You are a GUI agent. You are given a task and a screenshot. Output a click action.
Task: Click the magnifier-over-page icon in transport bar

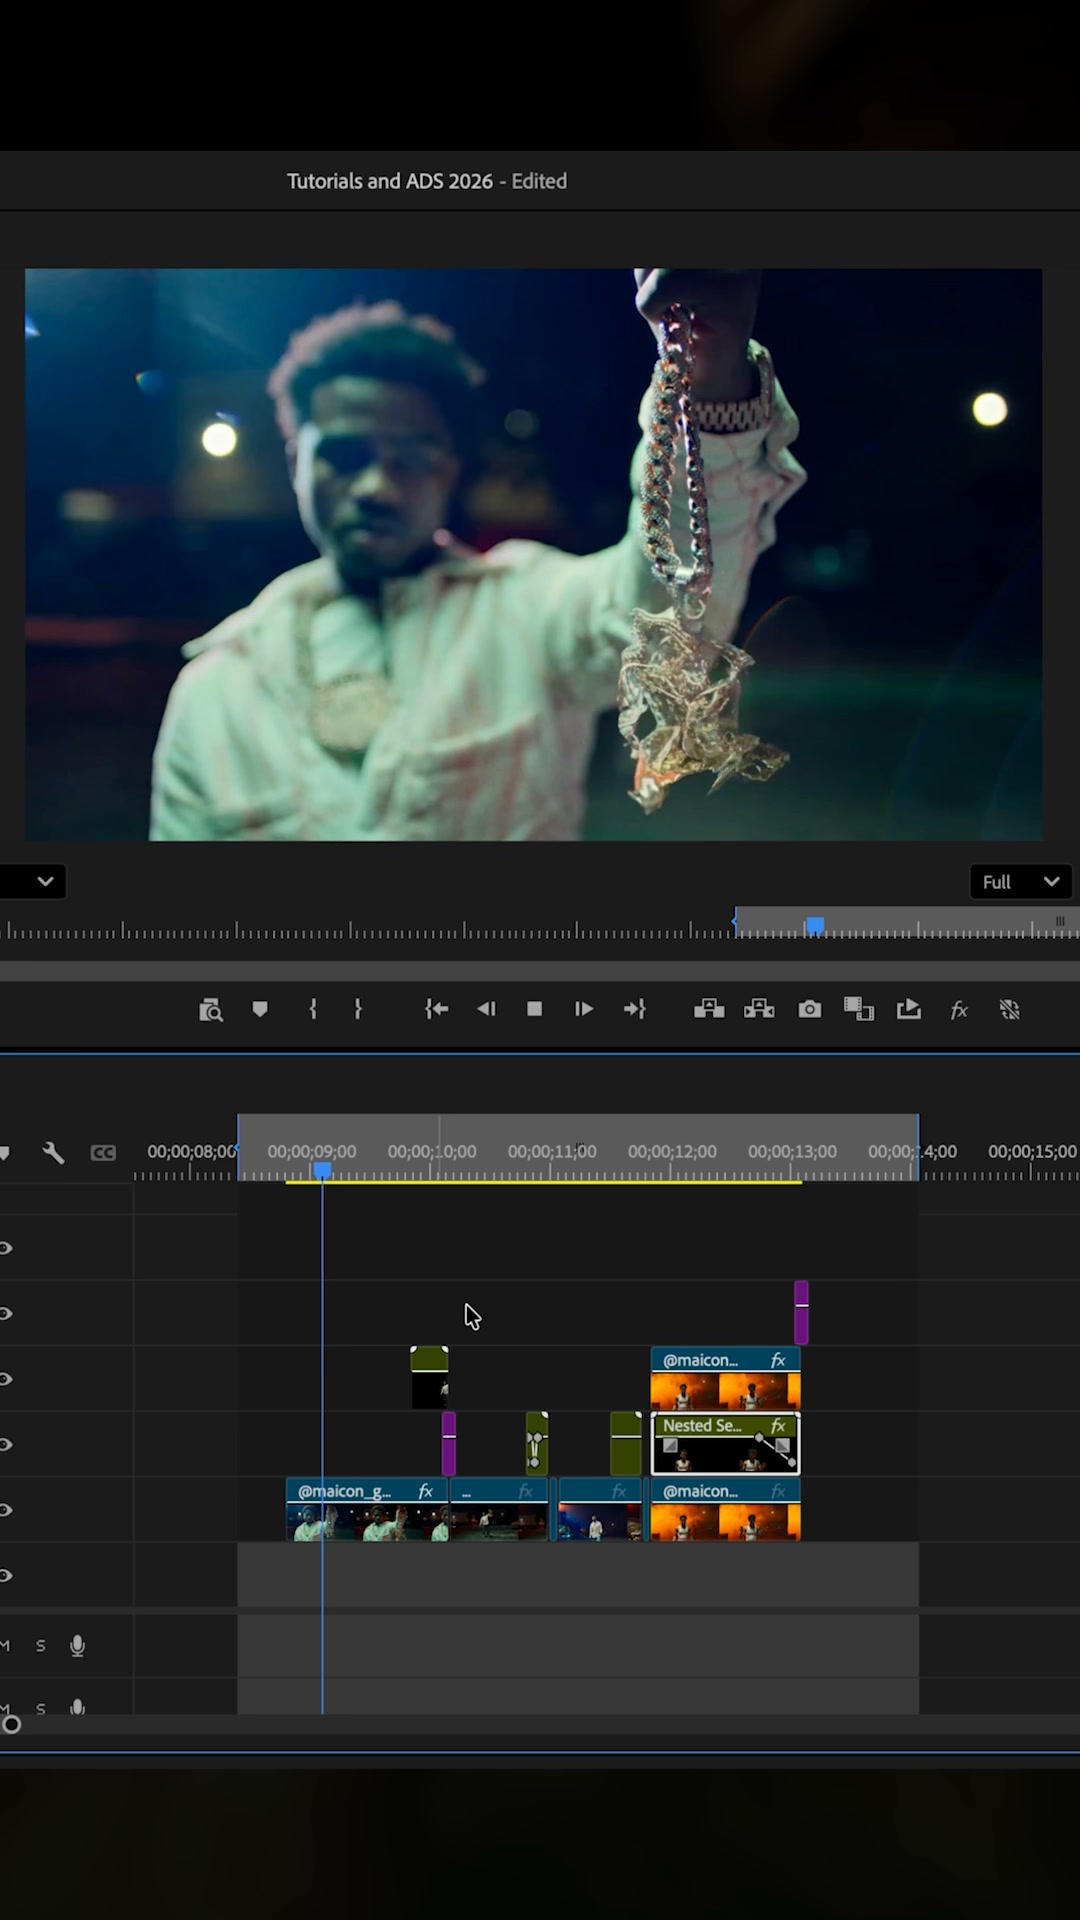[210, 1010]
